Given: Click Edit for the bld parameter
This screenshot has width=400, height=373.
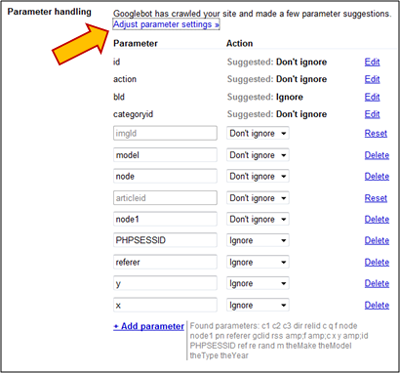Looking at the screenshot, I should pyautogui.click(x=372, y=97).
